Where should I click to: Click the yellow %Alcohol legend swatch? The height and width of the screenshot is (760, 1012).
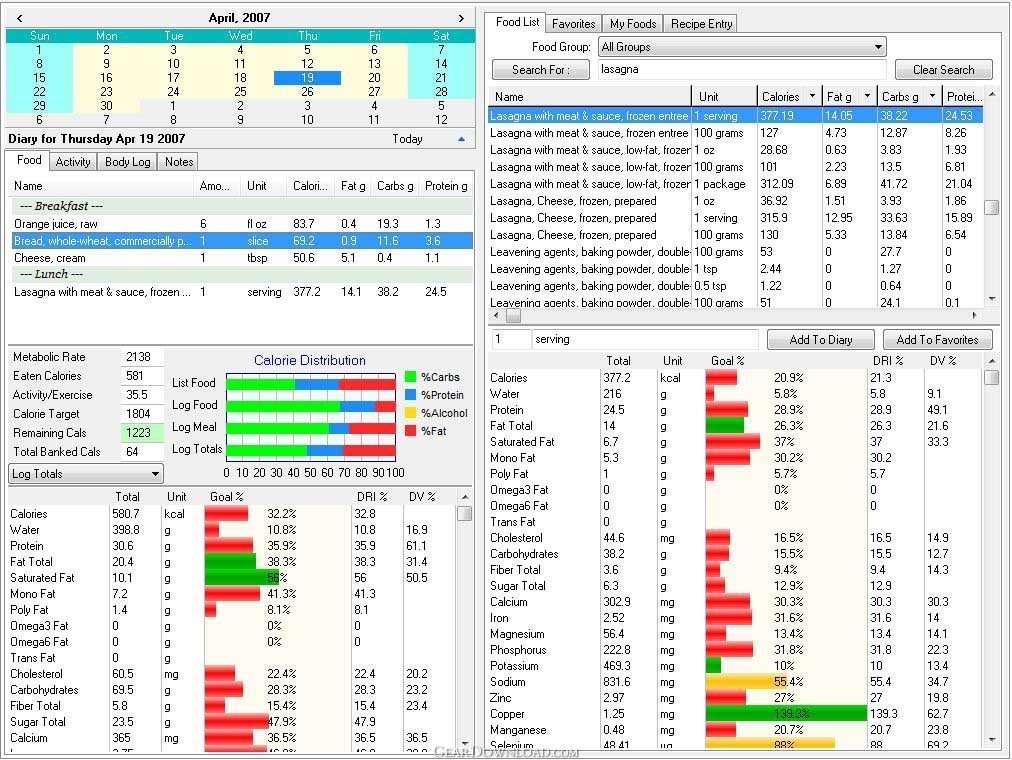coord(410,413)
